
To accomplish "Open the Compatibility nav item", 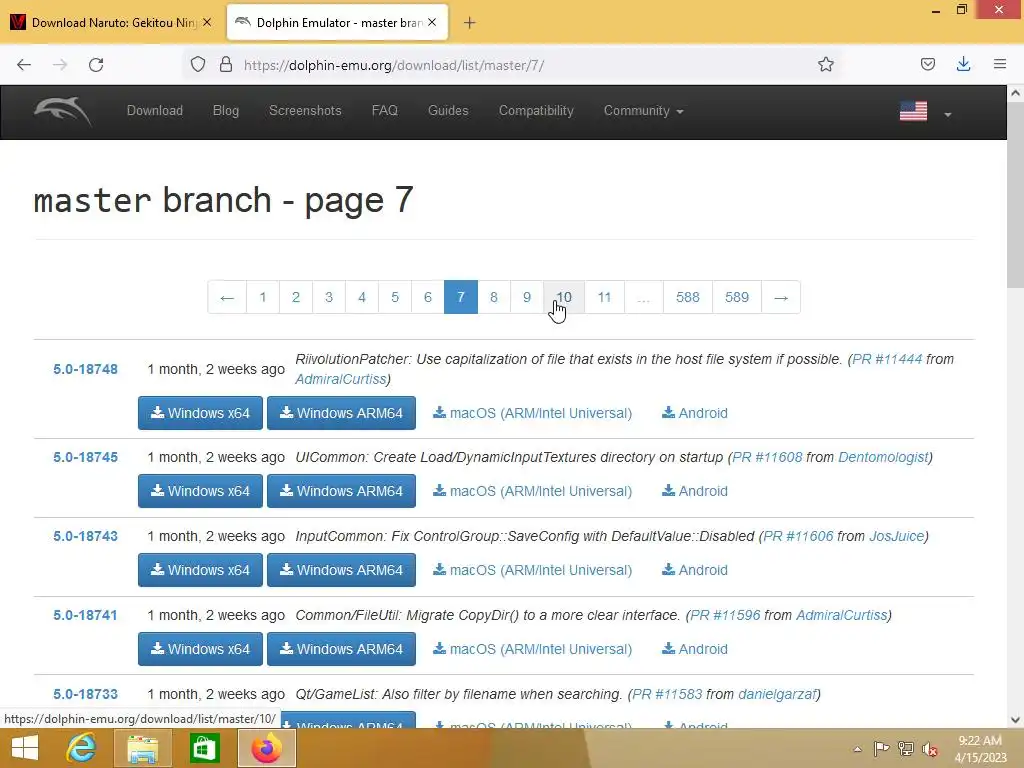I will coord(536,110).
